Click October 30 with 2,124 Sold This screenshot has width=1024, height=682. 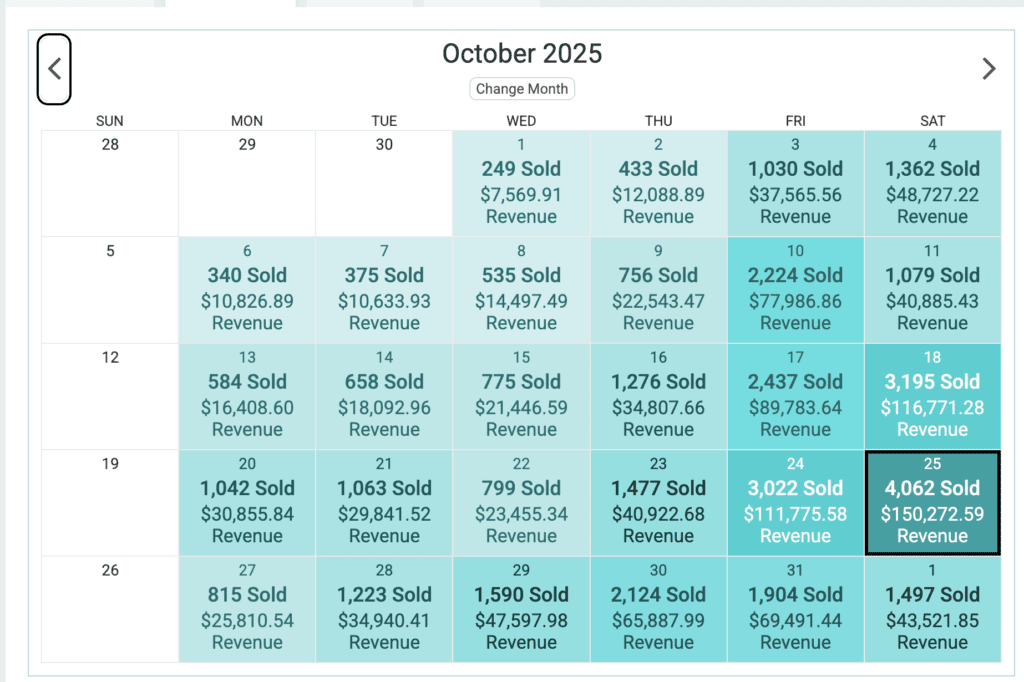tap(658, 609)
